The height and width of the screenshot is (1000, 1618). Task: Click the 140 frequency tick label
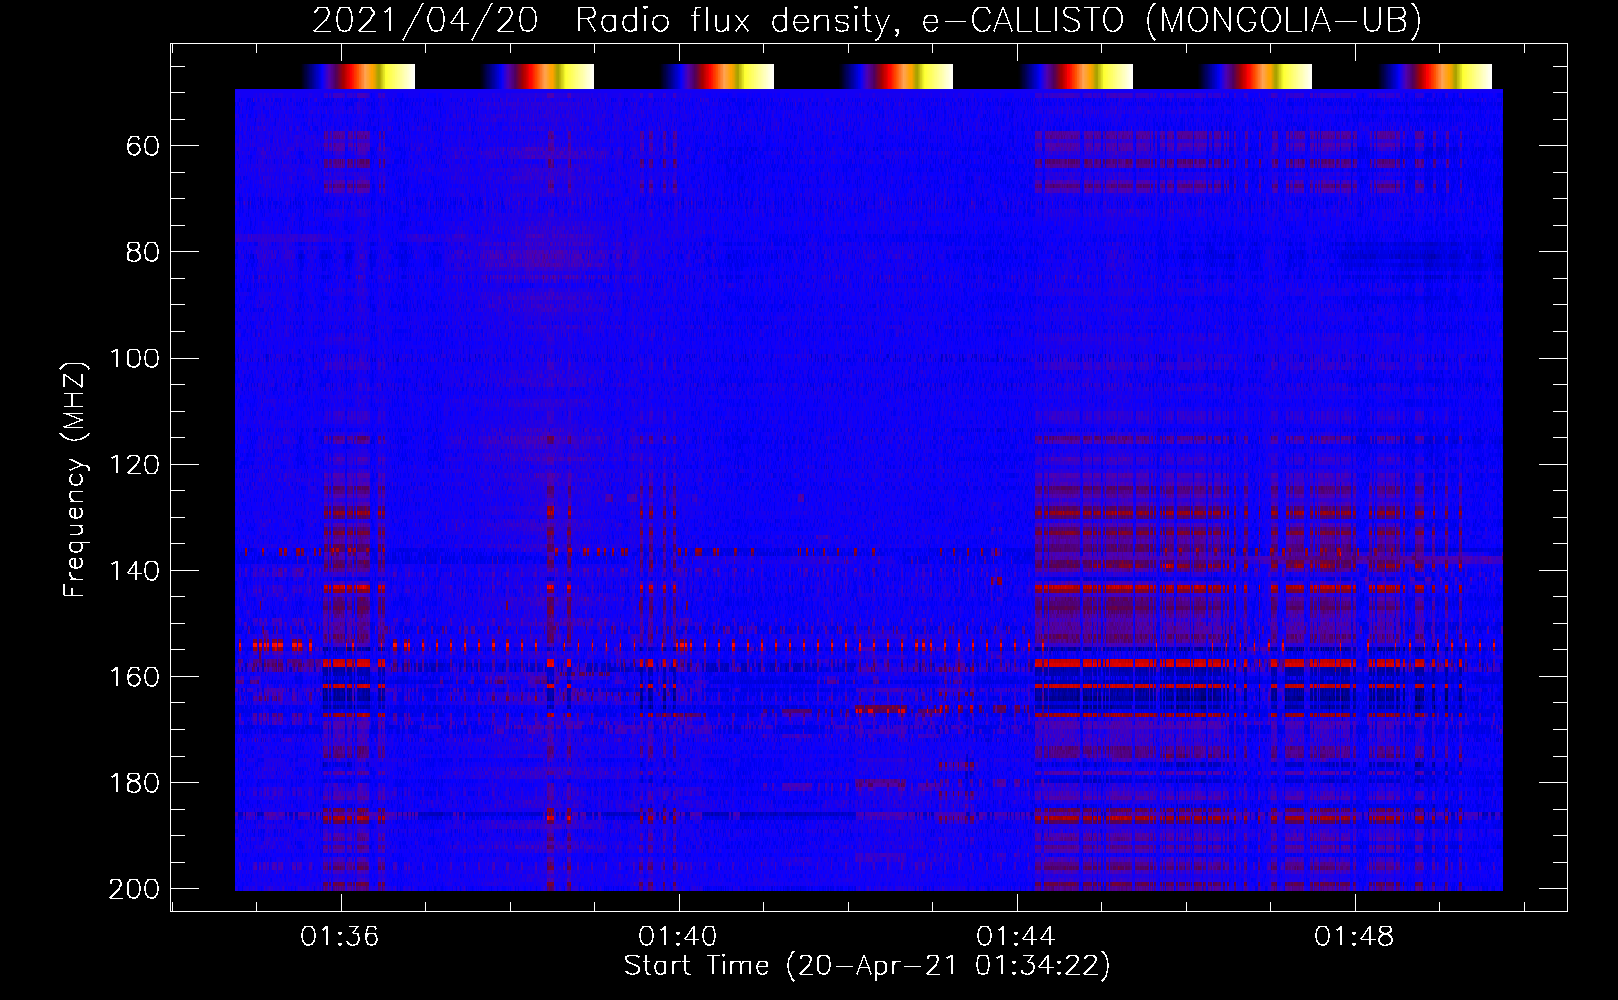pos(134,570)
